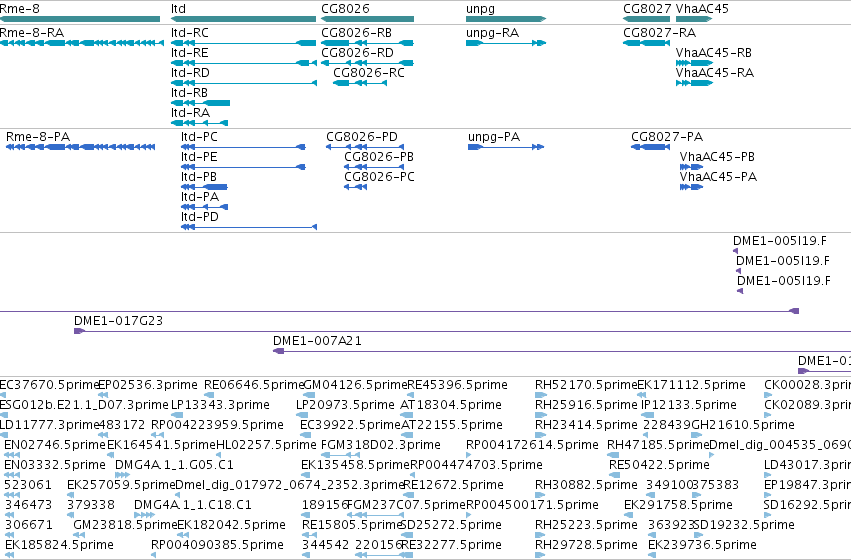
Task: Click transcript VhaAC45-RB
Action: click(x=694, y=63)
